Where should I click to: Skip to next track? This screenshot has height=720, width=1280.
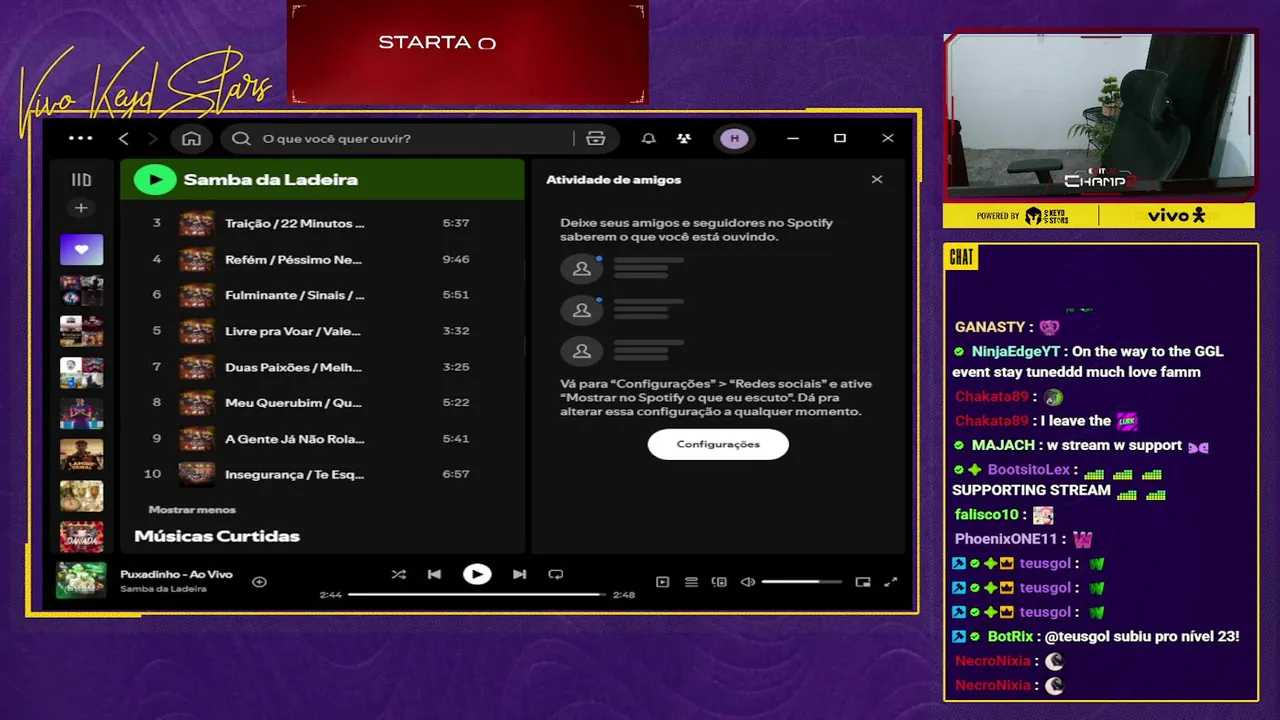point(519,574)
